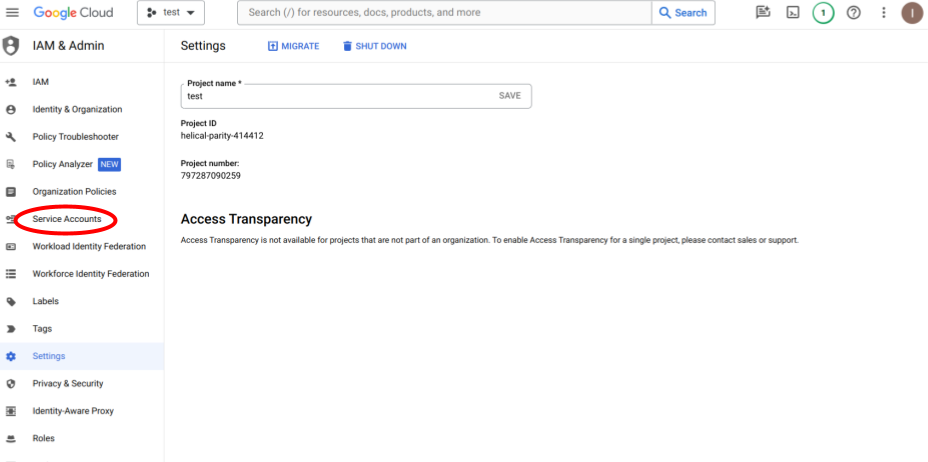
Task: Open the Help question mark icon
Action: point(854,13)
